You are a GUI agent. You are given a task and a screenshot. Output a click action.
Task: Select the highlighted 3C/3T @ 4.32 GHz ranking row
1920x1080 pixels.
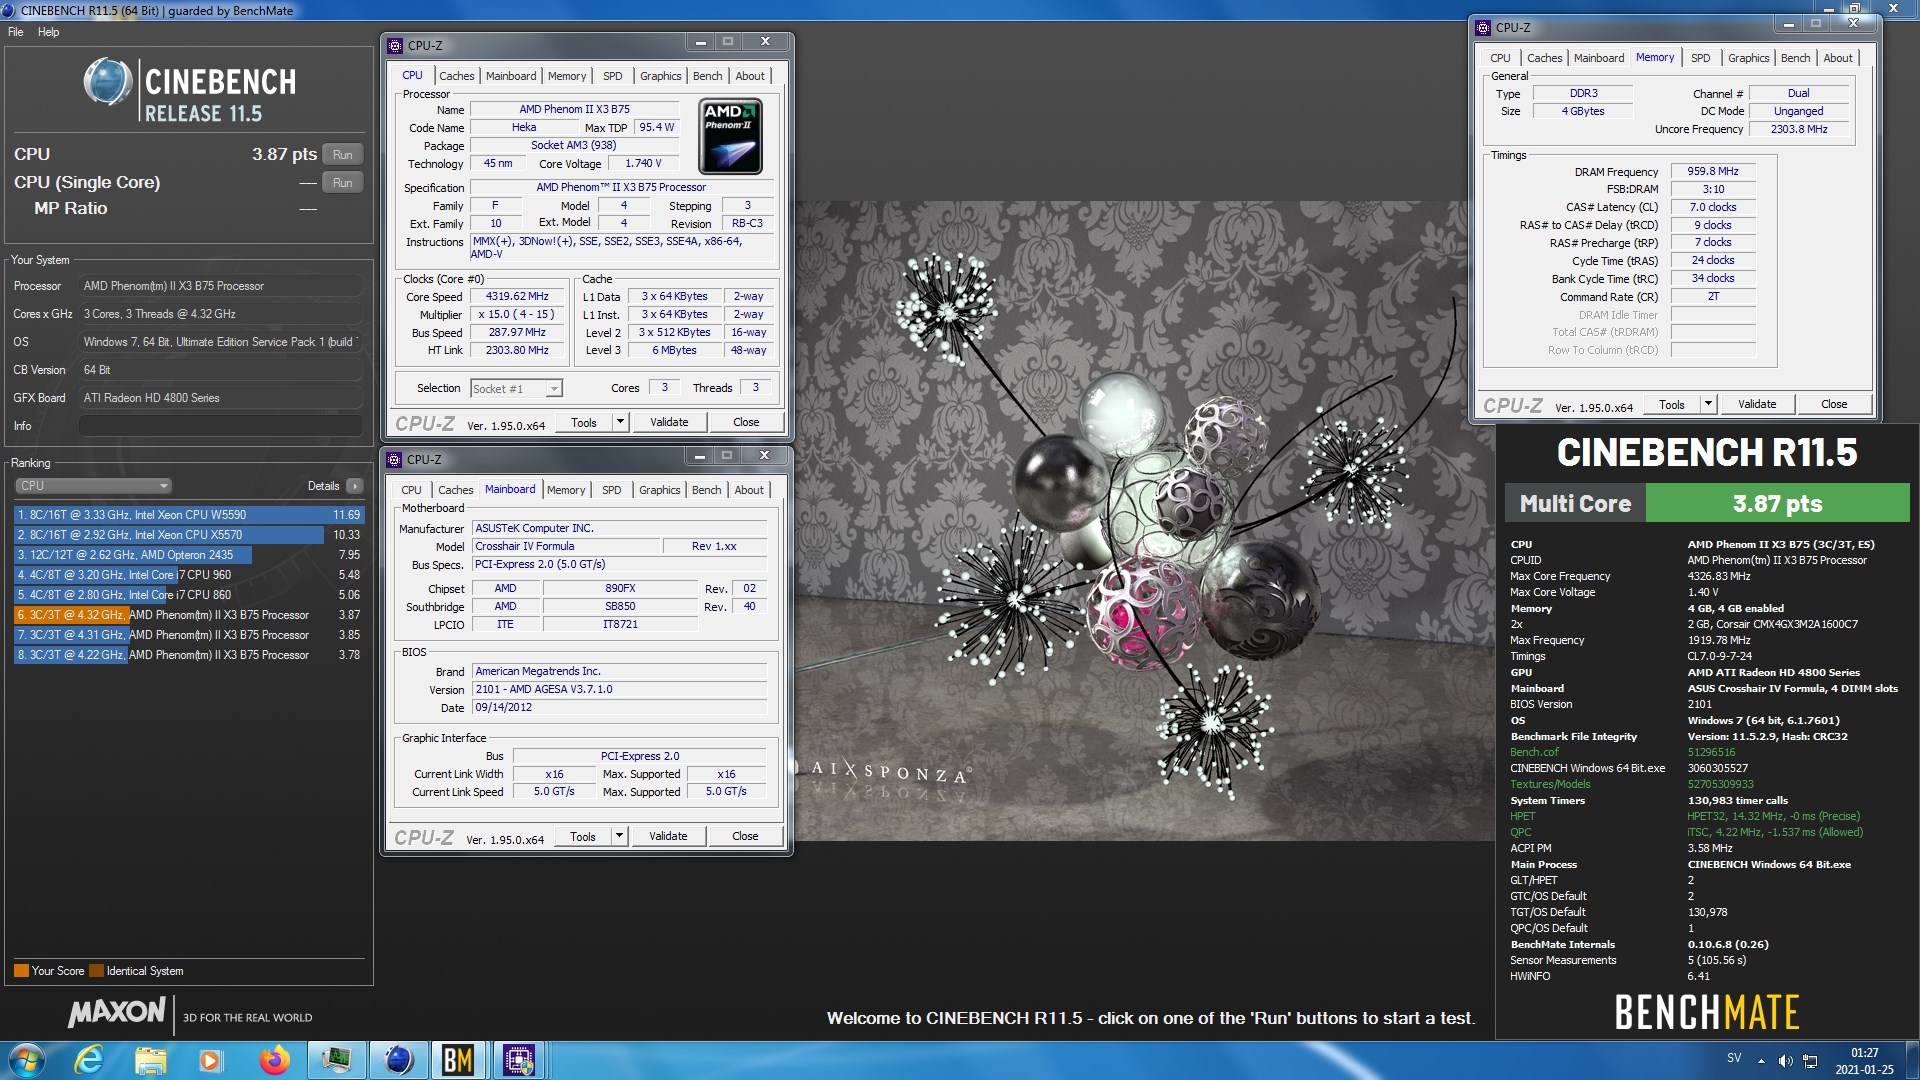189,615
